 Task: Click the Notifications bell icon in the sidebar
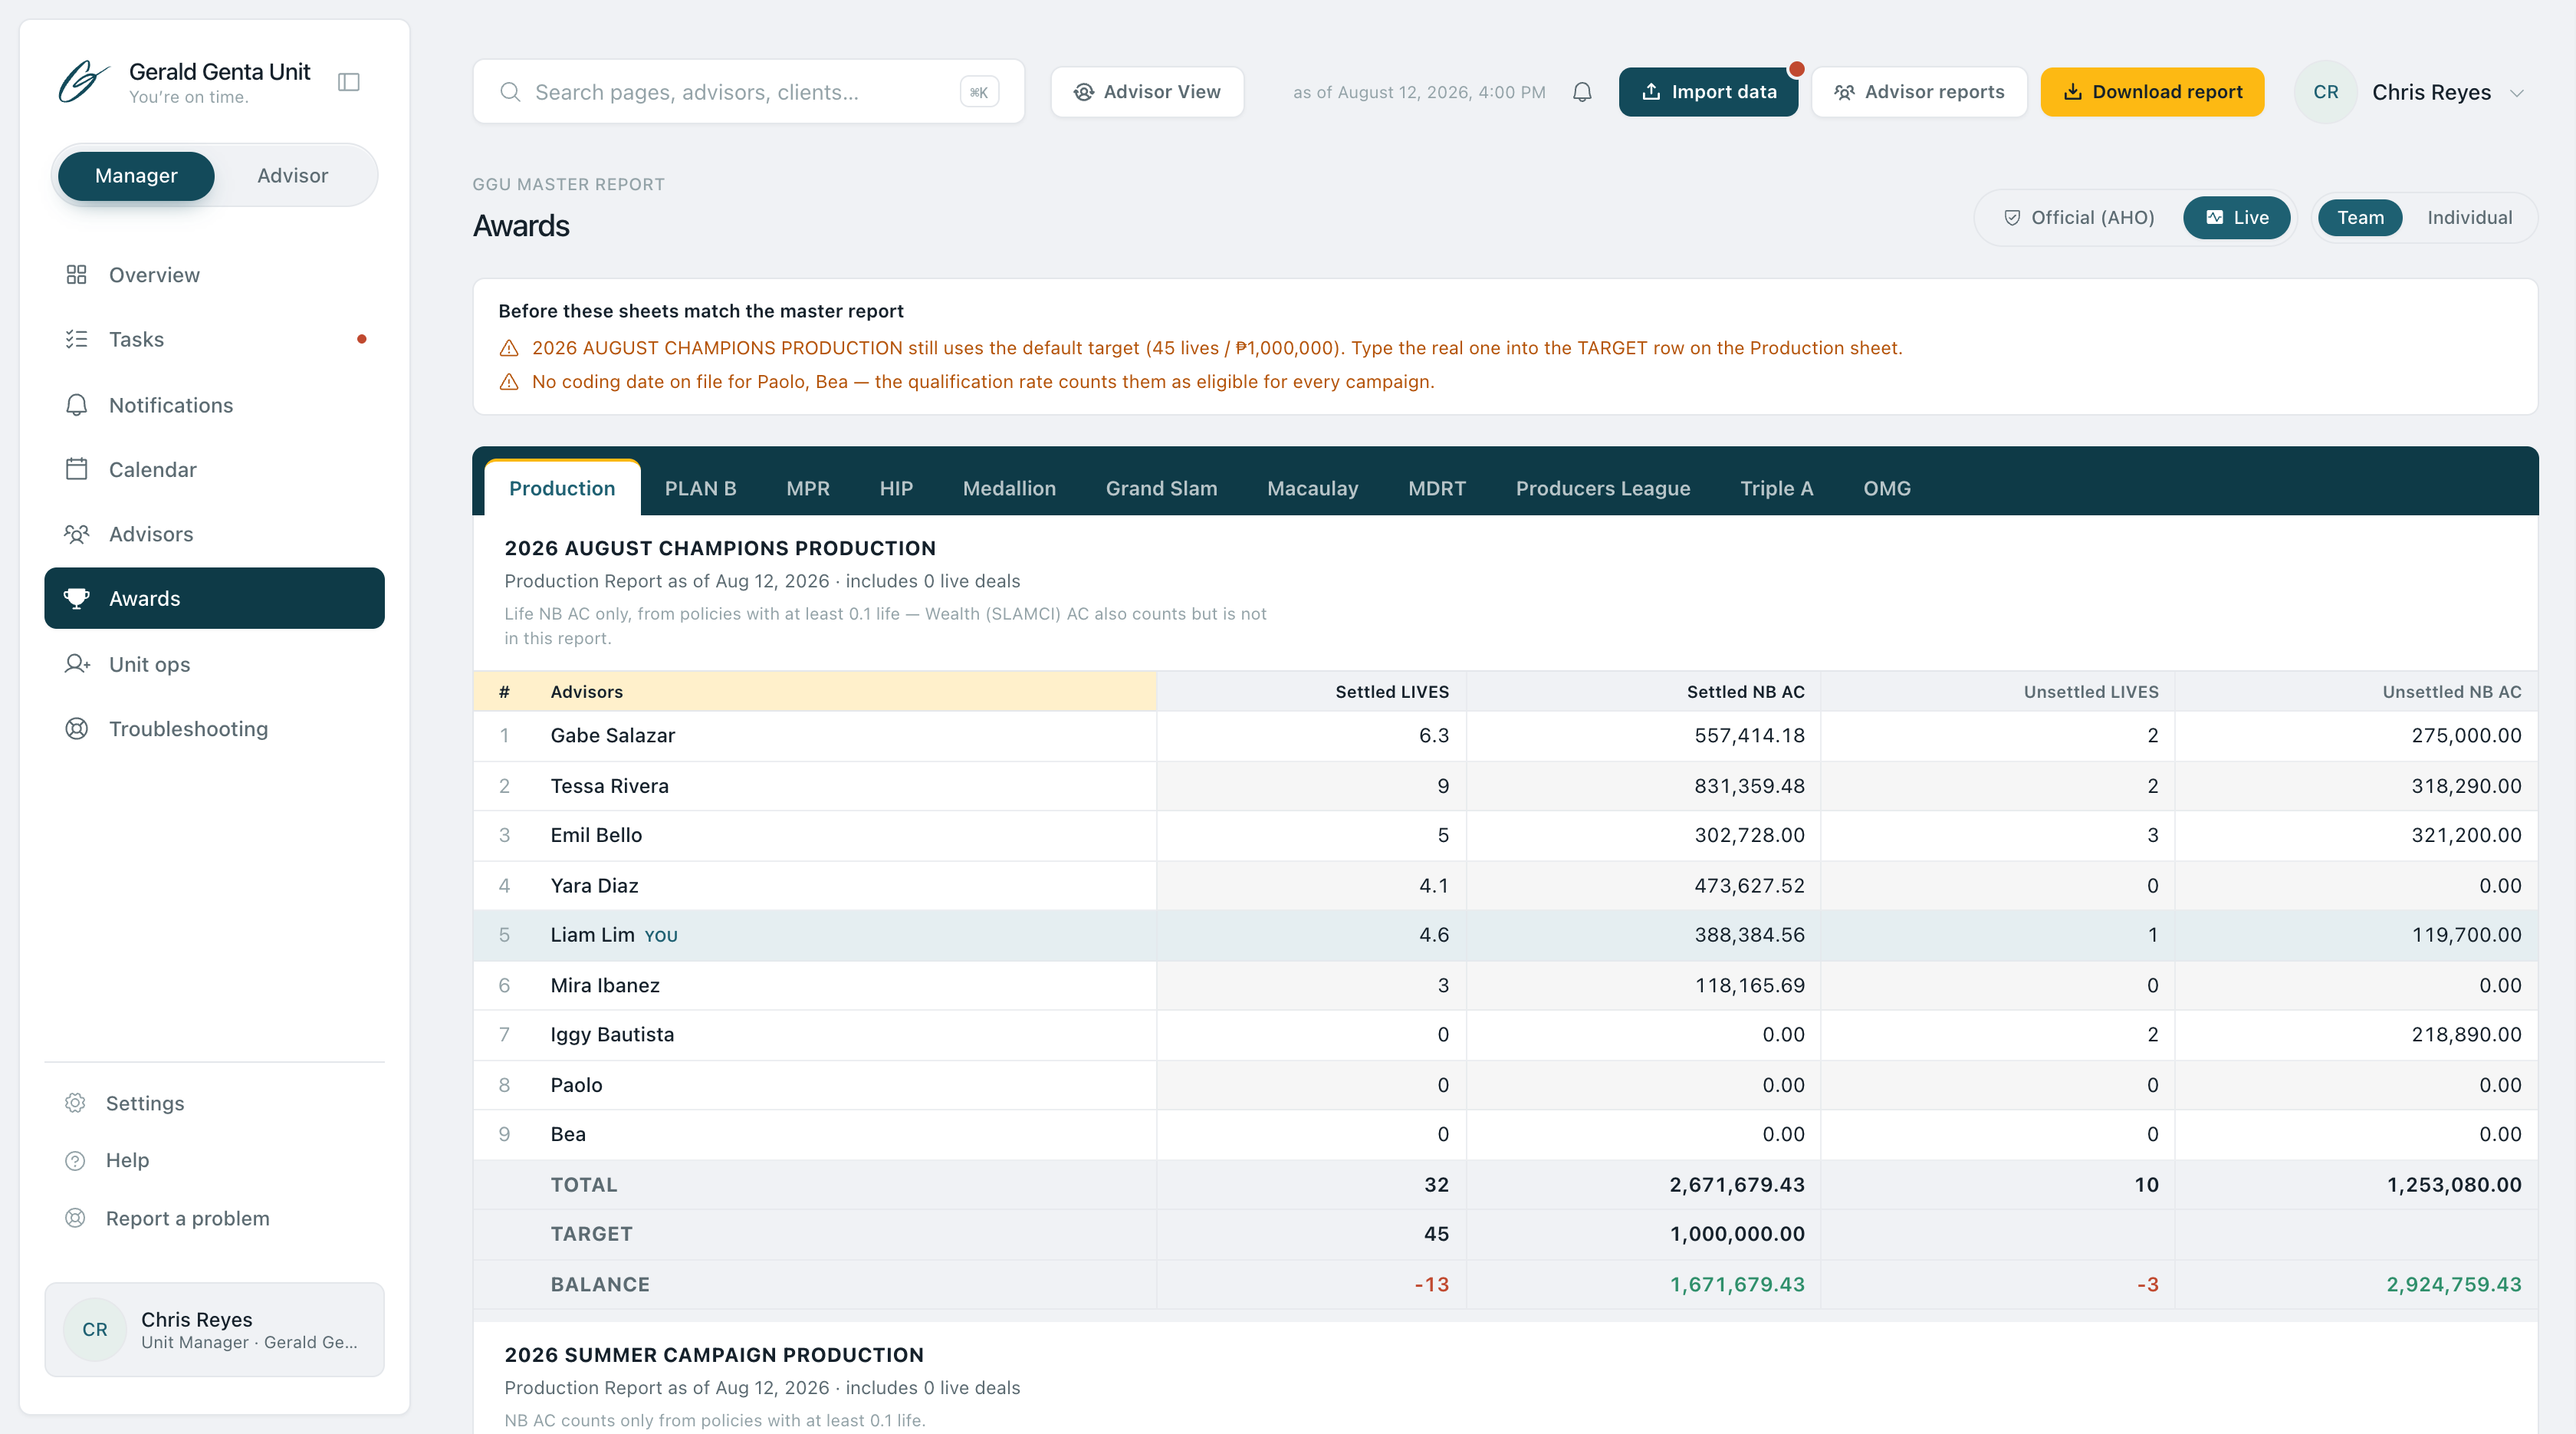click(76, 405)
